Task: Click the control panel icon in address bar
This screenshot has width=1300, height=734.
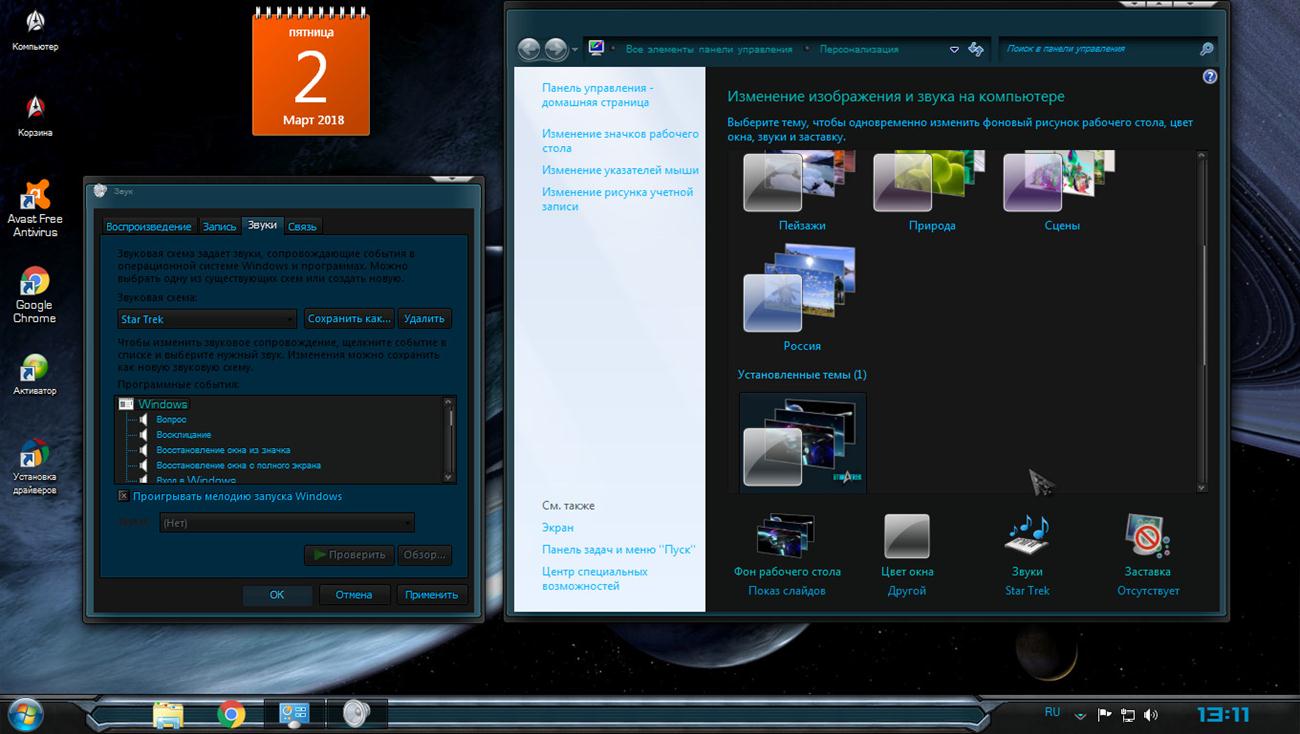Action: (x=597, y=48)
